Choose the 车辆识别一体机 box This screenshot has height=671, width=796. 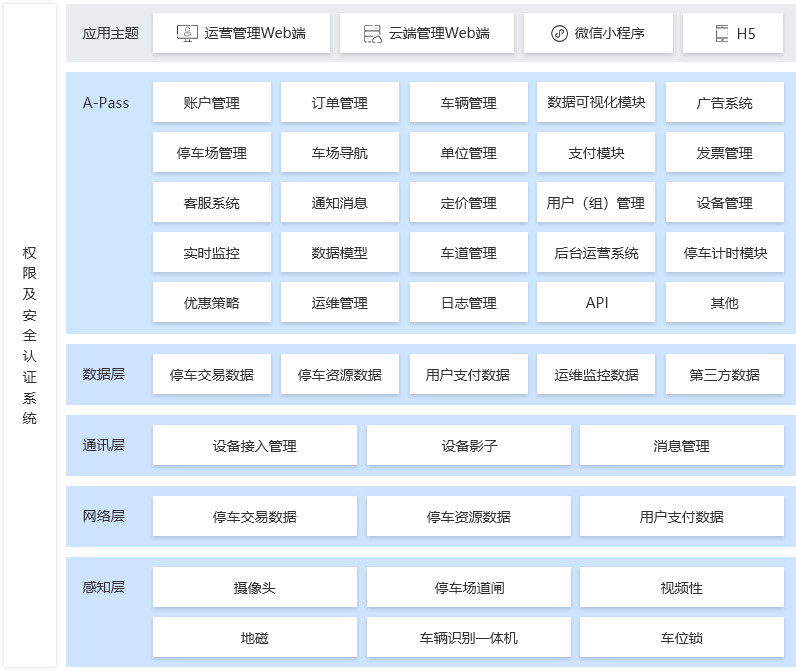coord(469,638)
